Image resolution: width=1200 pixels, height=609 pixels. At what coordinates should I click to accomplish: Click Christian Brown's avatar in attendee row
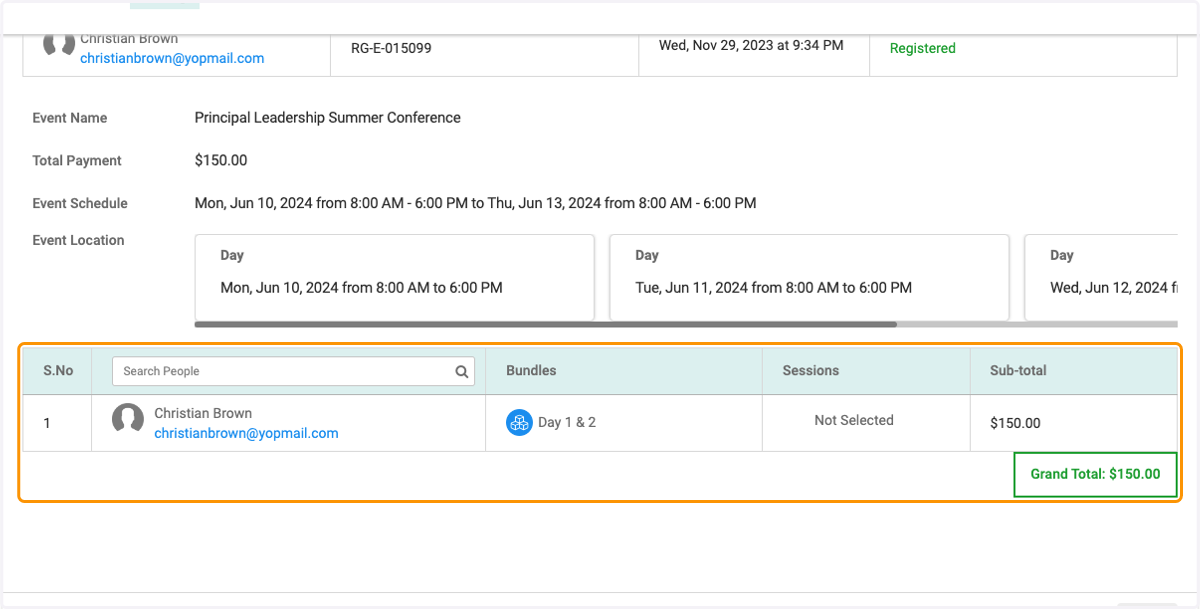tap(128, 418)
